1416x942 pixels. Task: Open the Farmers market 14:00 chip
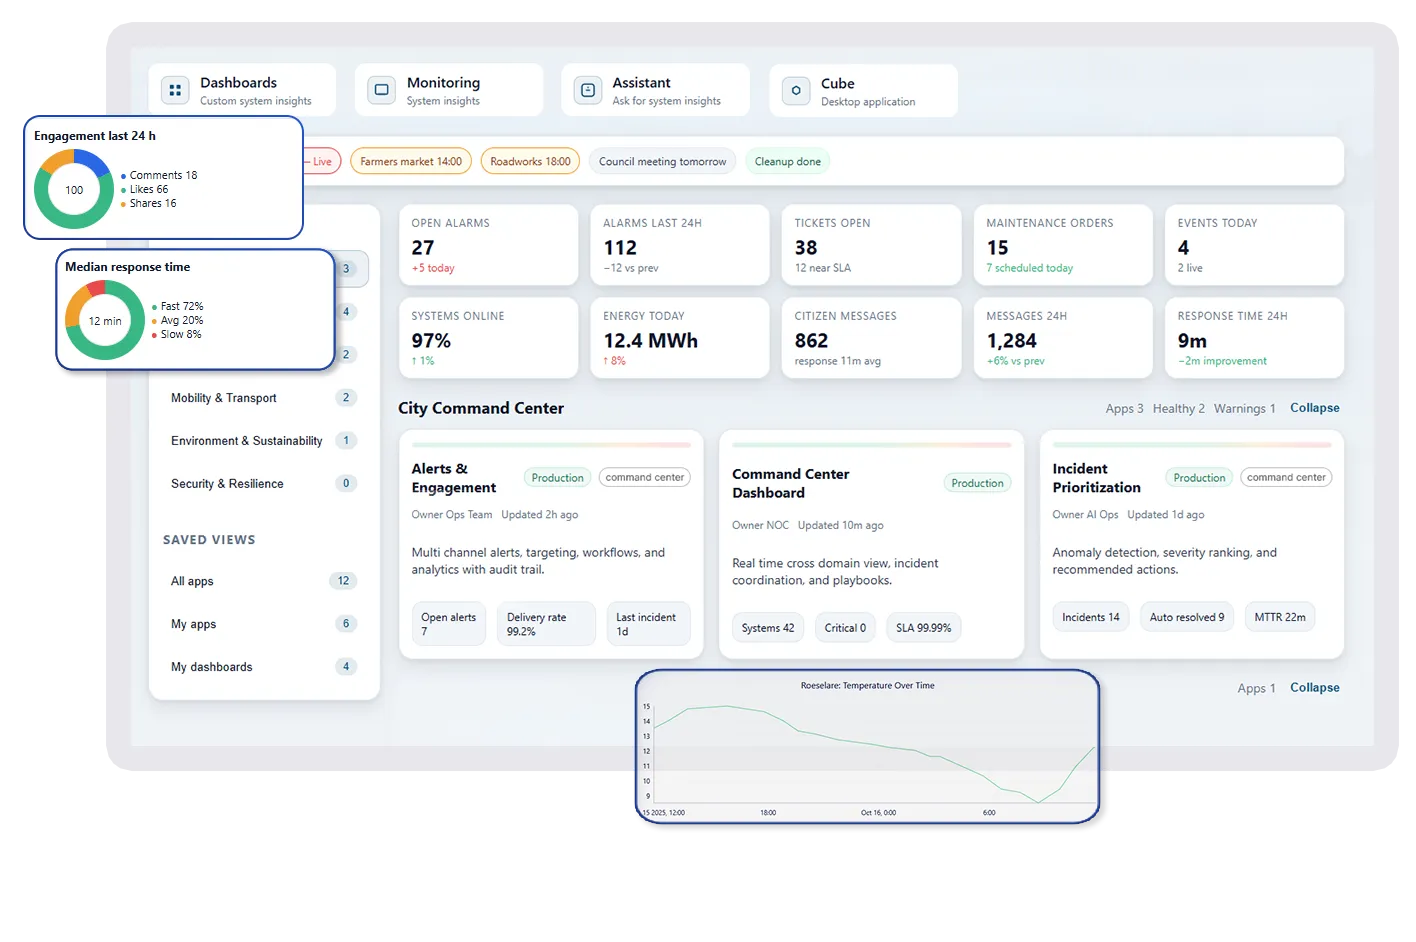coord(411,161)
